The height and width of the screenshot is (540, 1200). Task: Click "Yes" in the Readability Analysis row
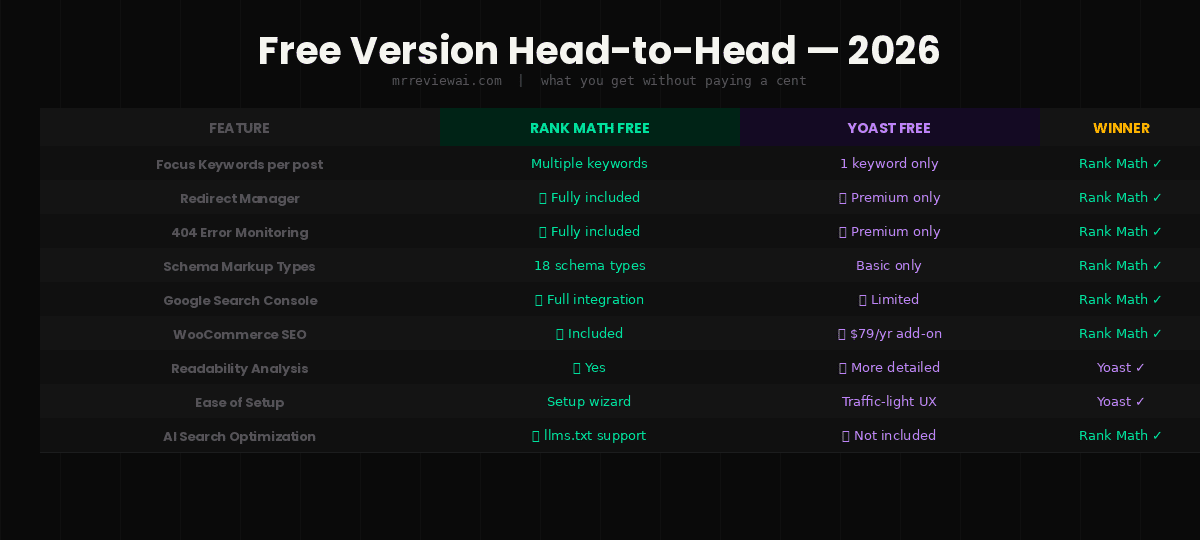click(589, 367)
